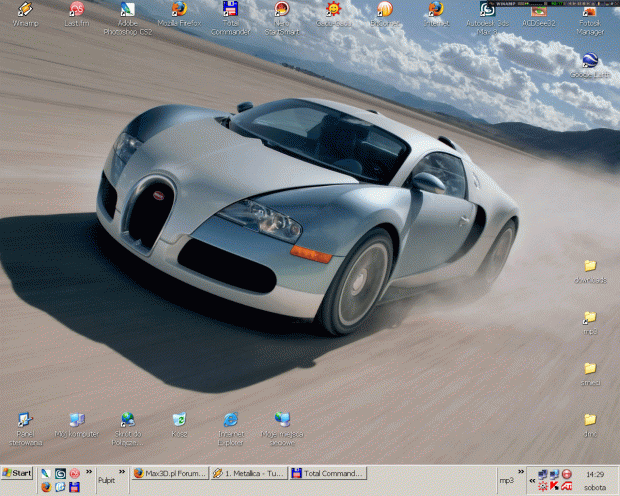The image size is (620, 496).
Task: Open Total Commander desktop shortcut
Action: pyautogui.click(x=230, y=10)
